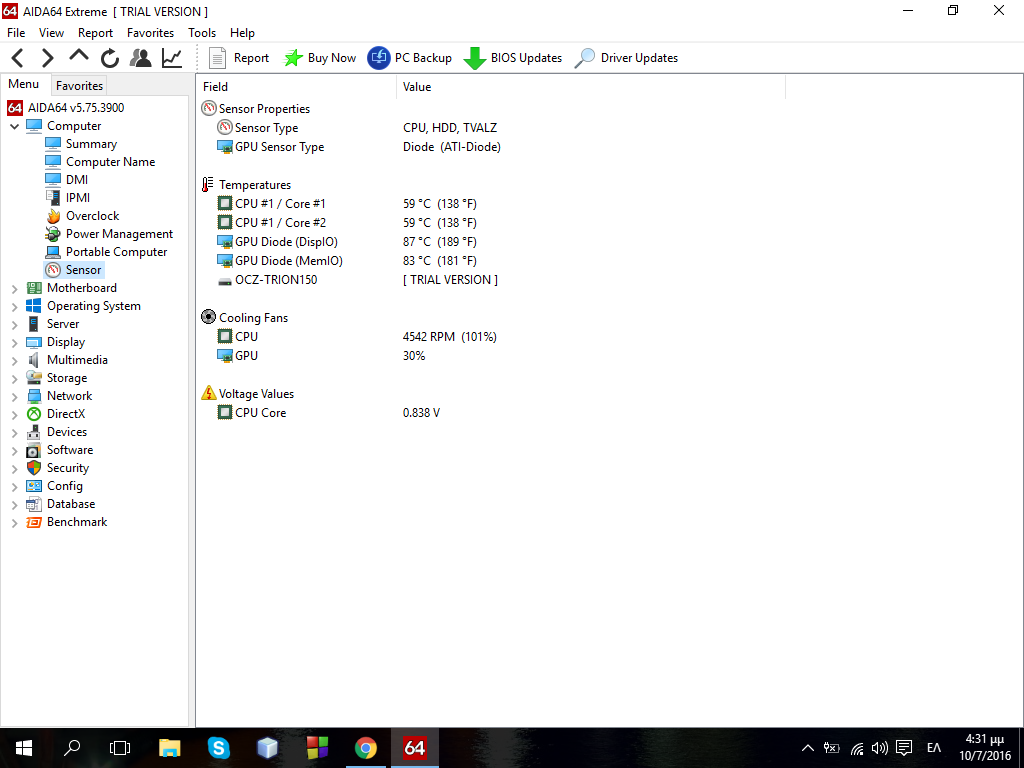
Task: Expand the Storage tree node
Action: click(x=14, y=379)
